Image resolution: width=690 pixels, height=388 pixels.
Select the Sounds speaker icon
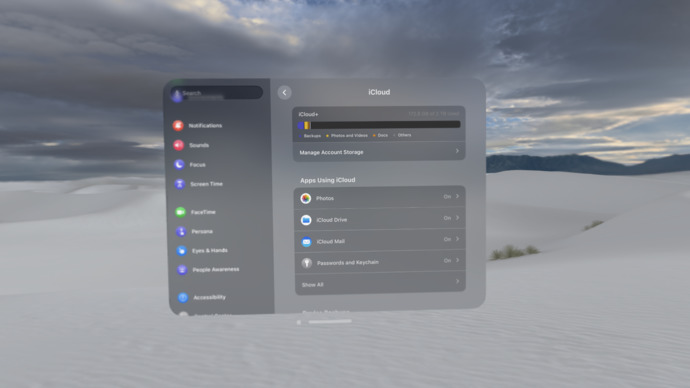coord(178,145)
